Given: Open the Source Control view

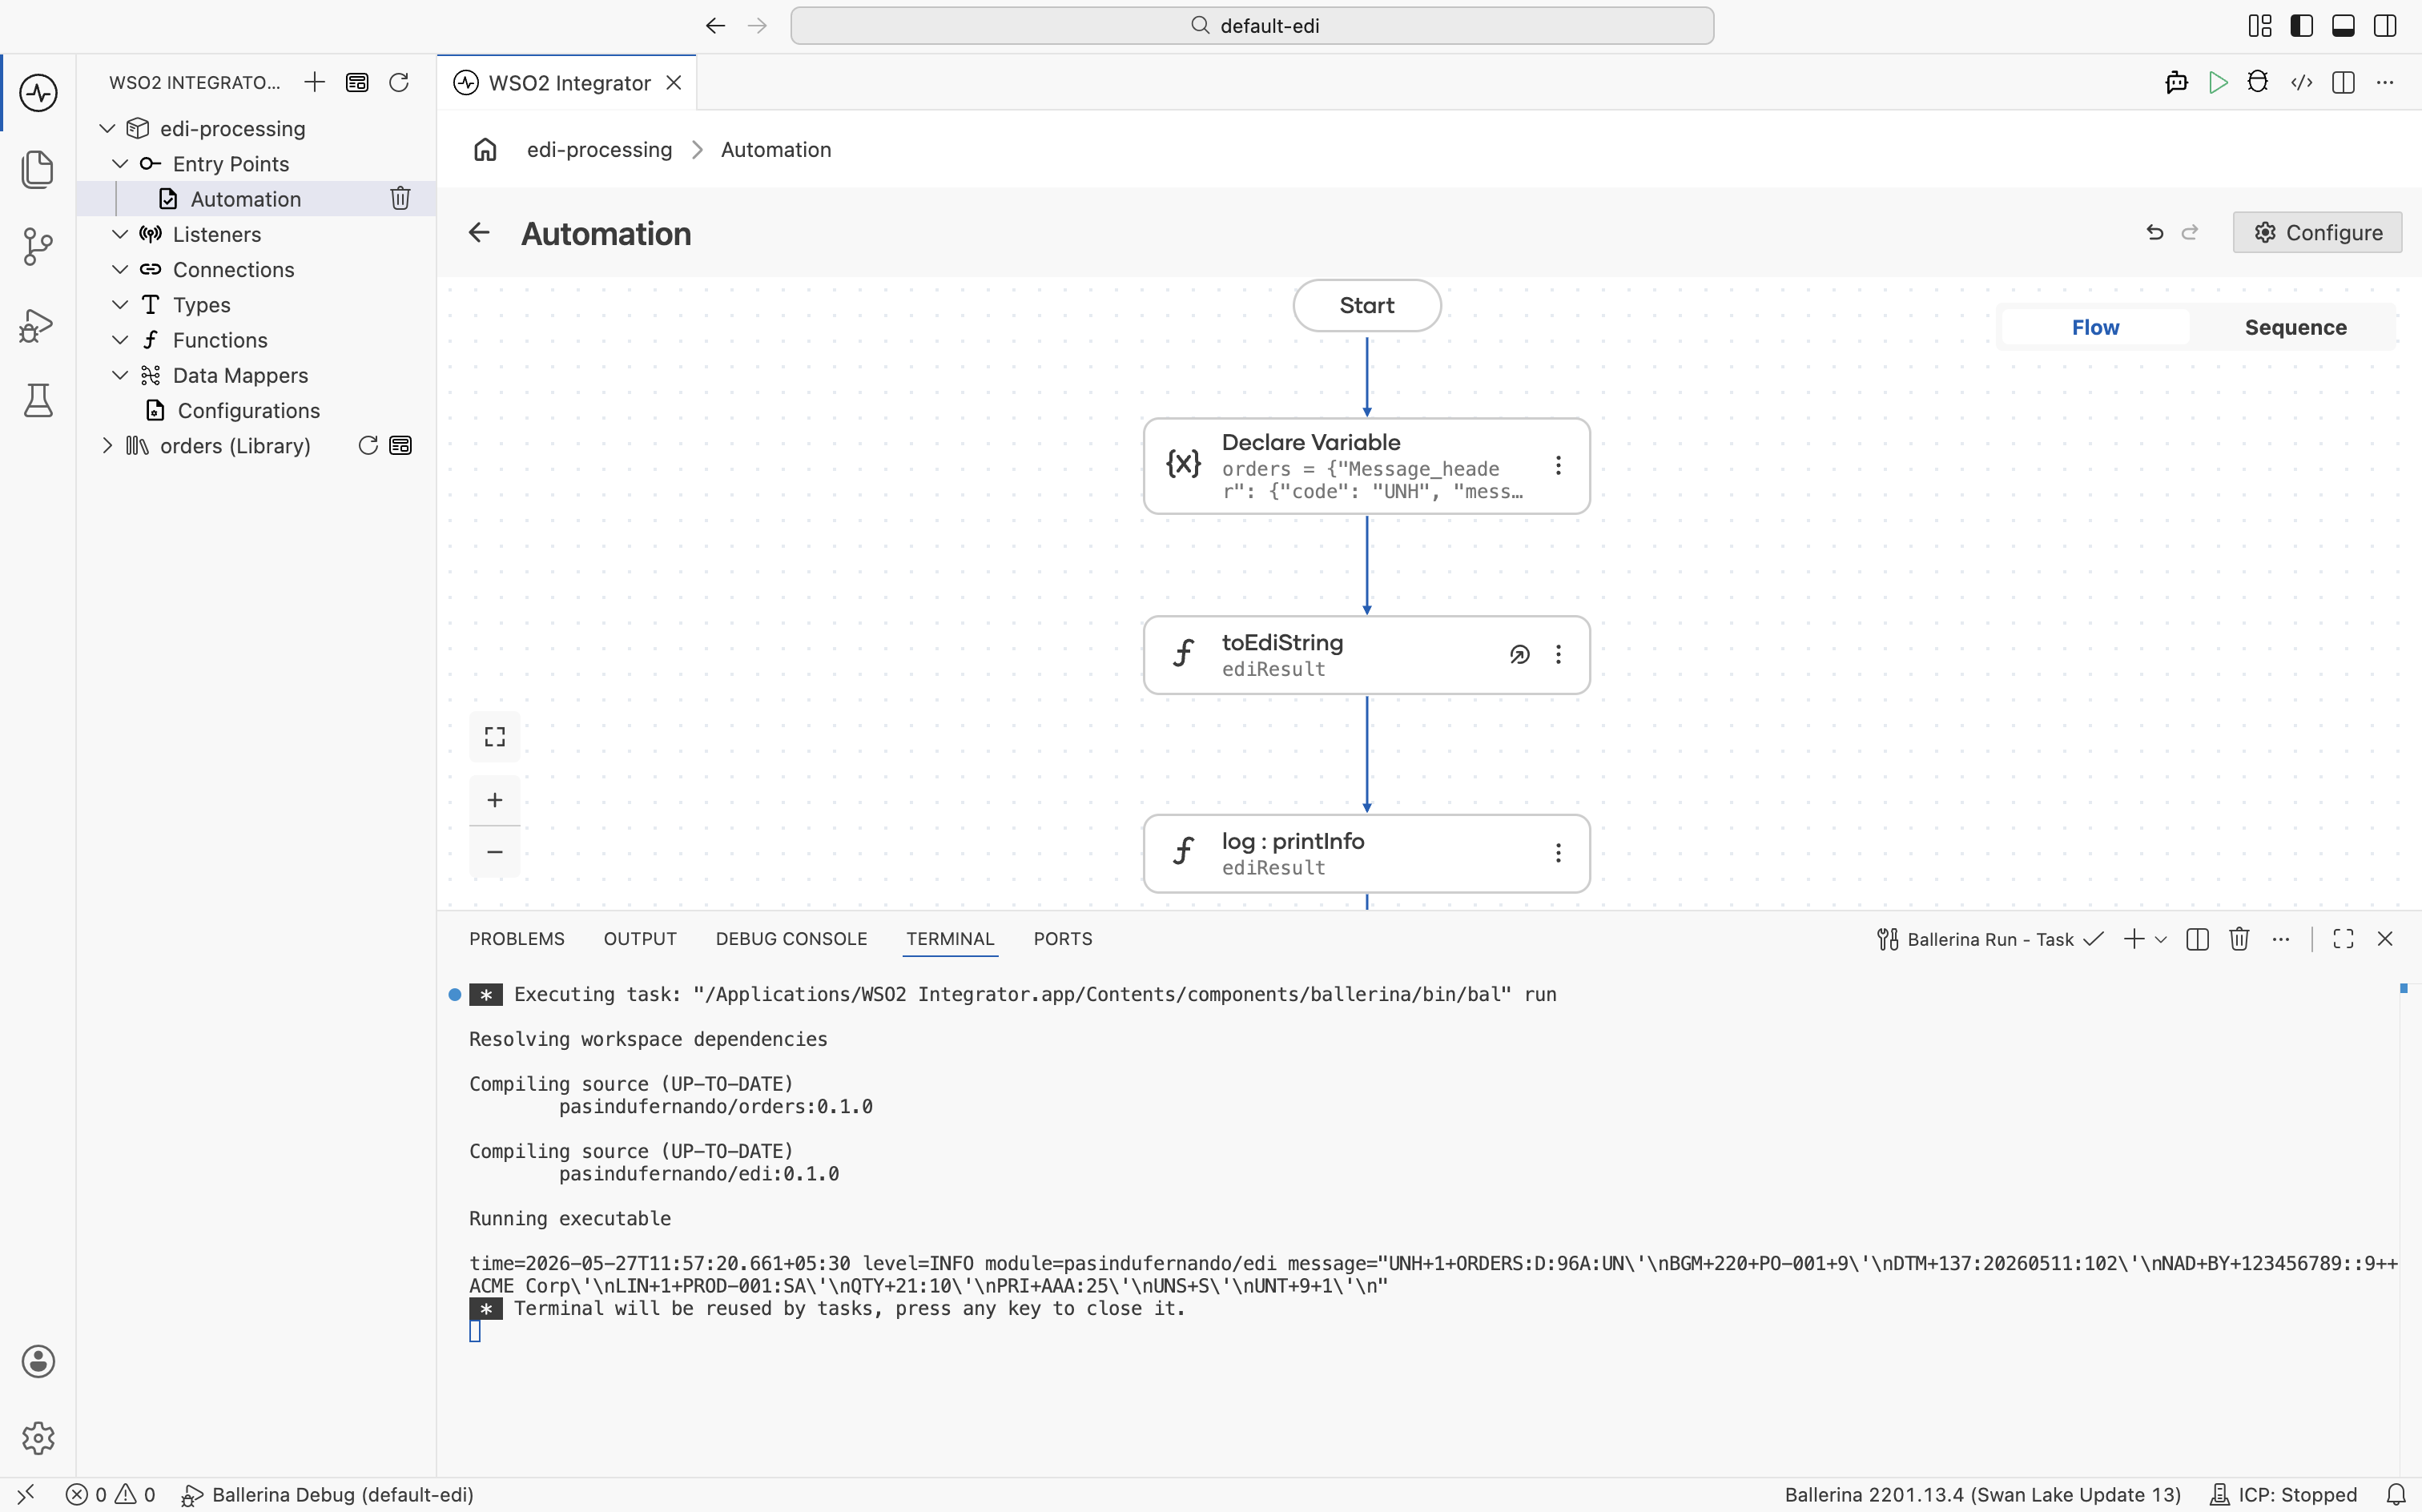Looking at the screenshot, I should click(38, 246).
